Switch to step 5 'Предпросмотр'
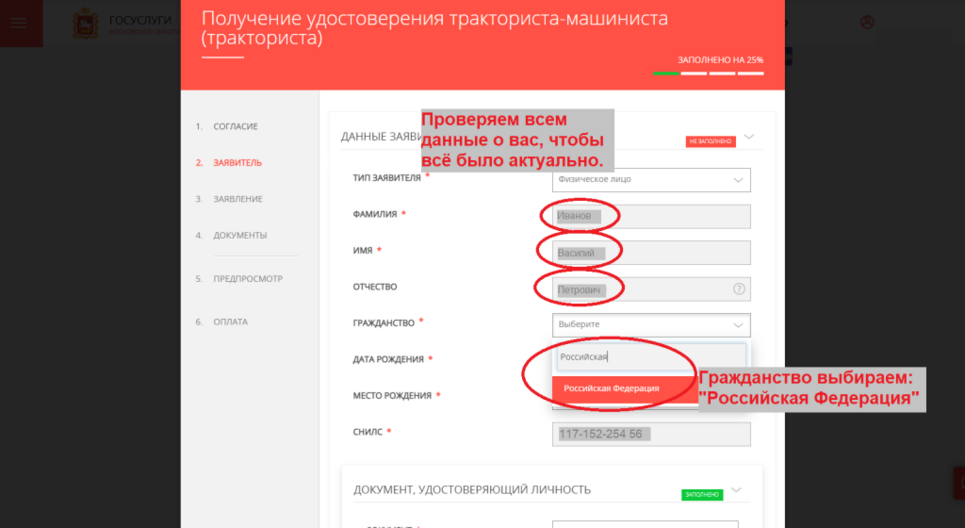 point(248,279)
